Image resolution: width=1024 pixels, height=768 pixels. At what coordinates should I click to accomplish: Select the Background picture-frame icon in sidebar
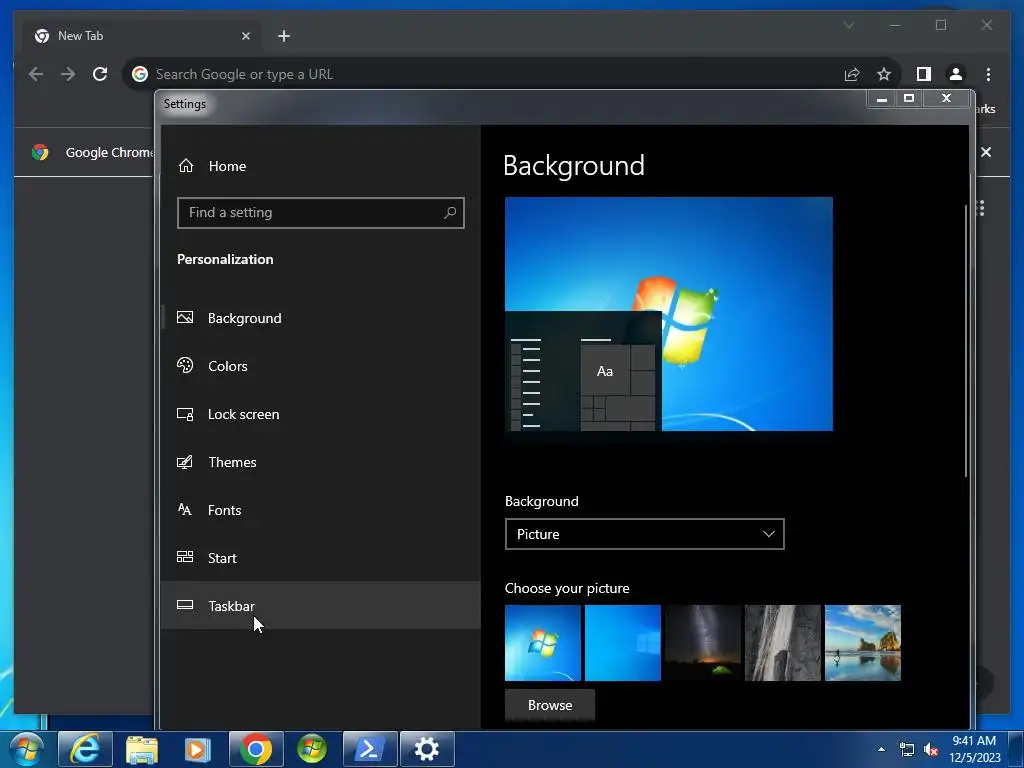[185, 317]
